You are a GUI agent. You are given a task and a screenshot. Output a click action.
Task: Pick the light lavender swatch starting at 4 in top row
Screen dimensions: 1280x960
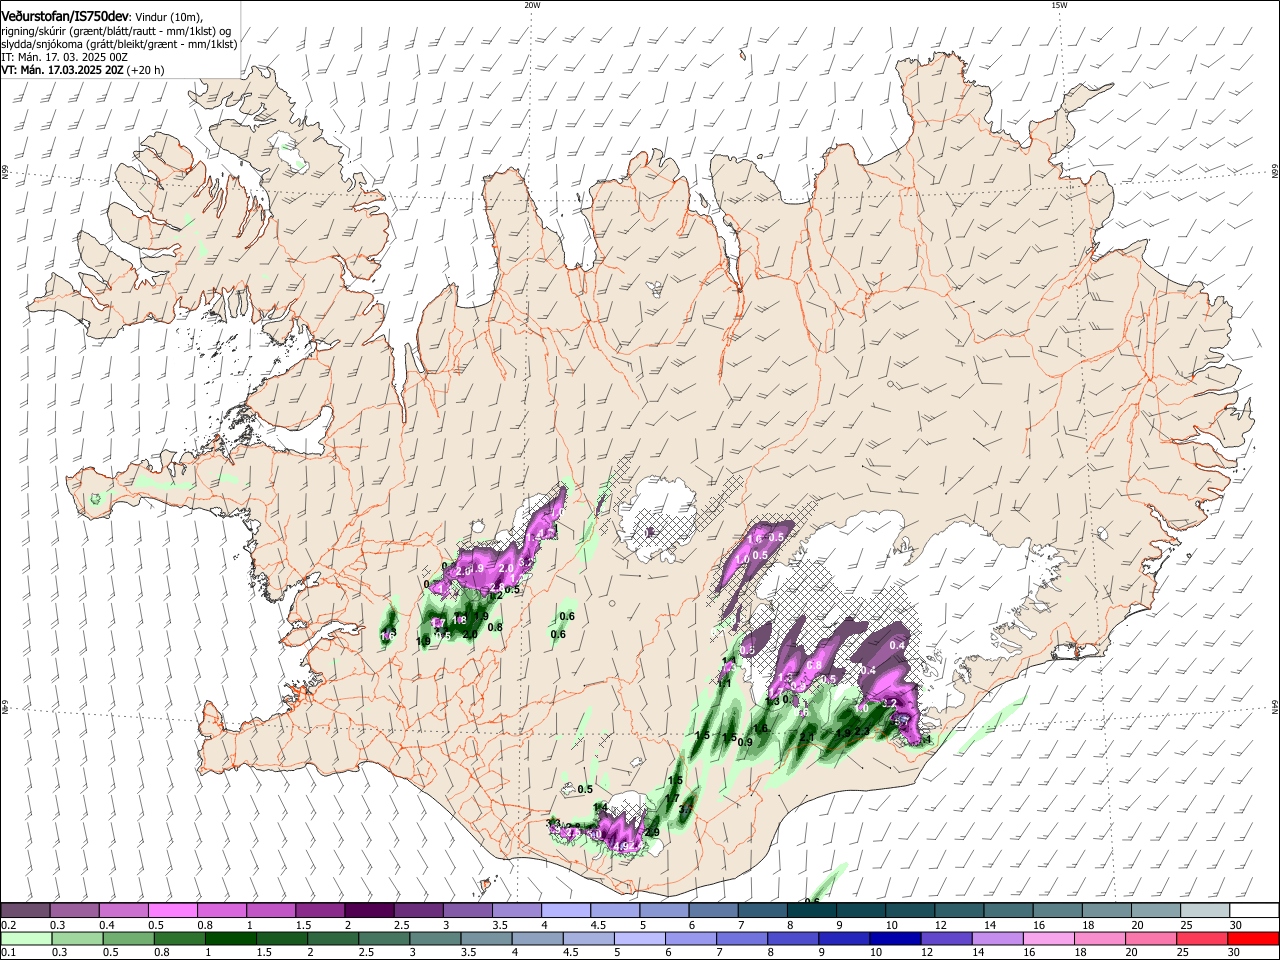[566, 910]
